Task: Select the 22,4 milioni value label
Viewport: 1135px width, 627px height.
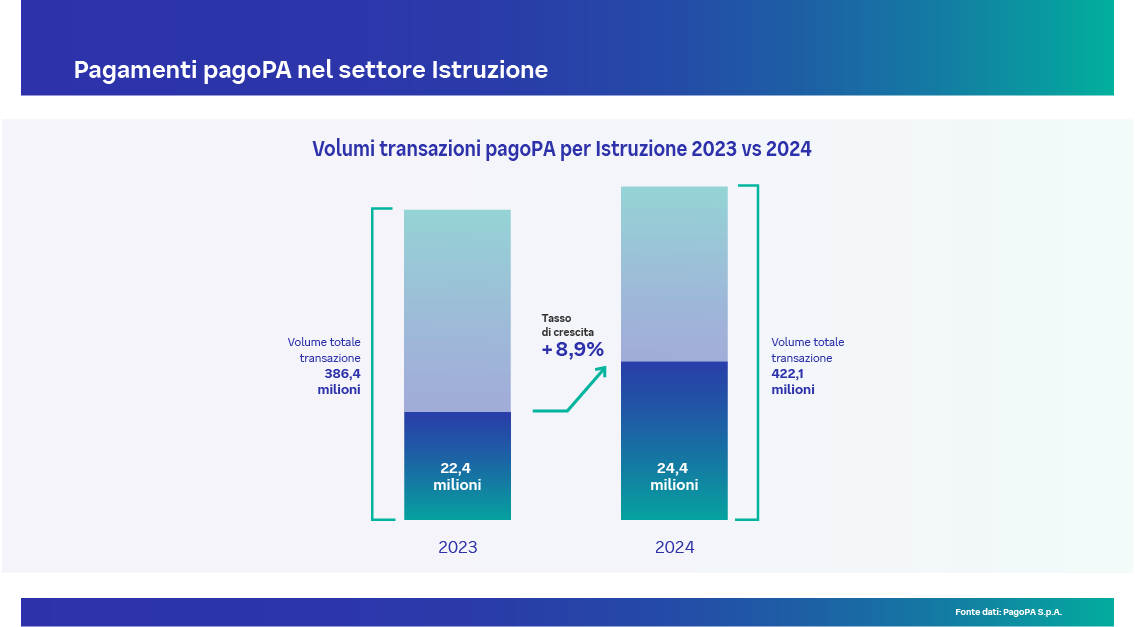Action: coord(457,477)
